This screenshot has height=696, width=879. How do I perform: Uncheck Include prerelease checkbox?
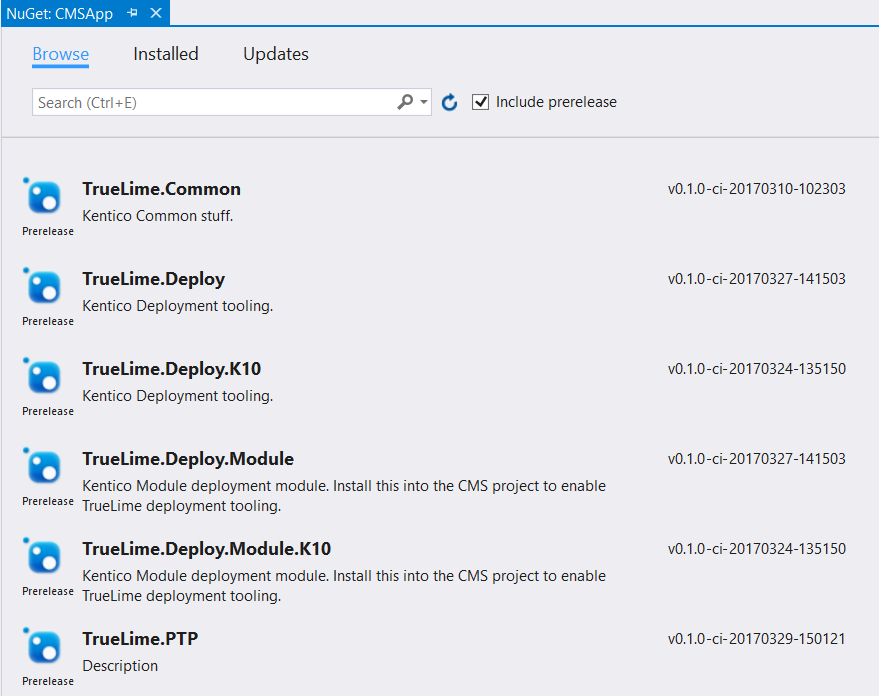(x=480, y=102)
